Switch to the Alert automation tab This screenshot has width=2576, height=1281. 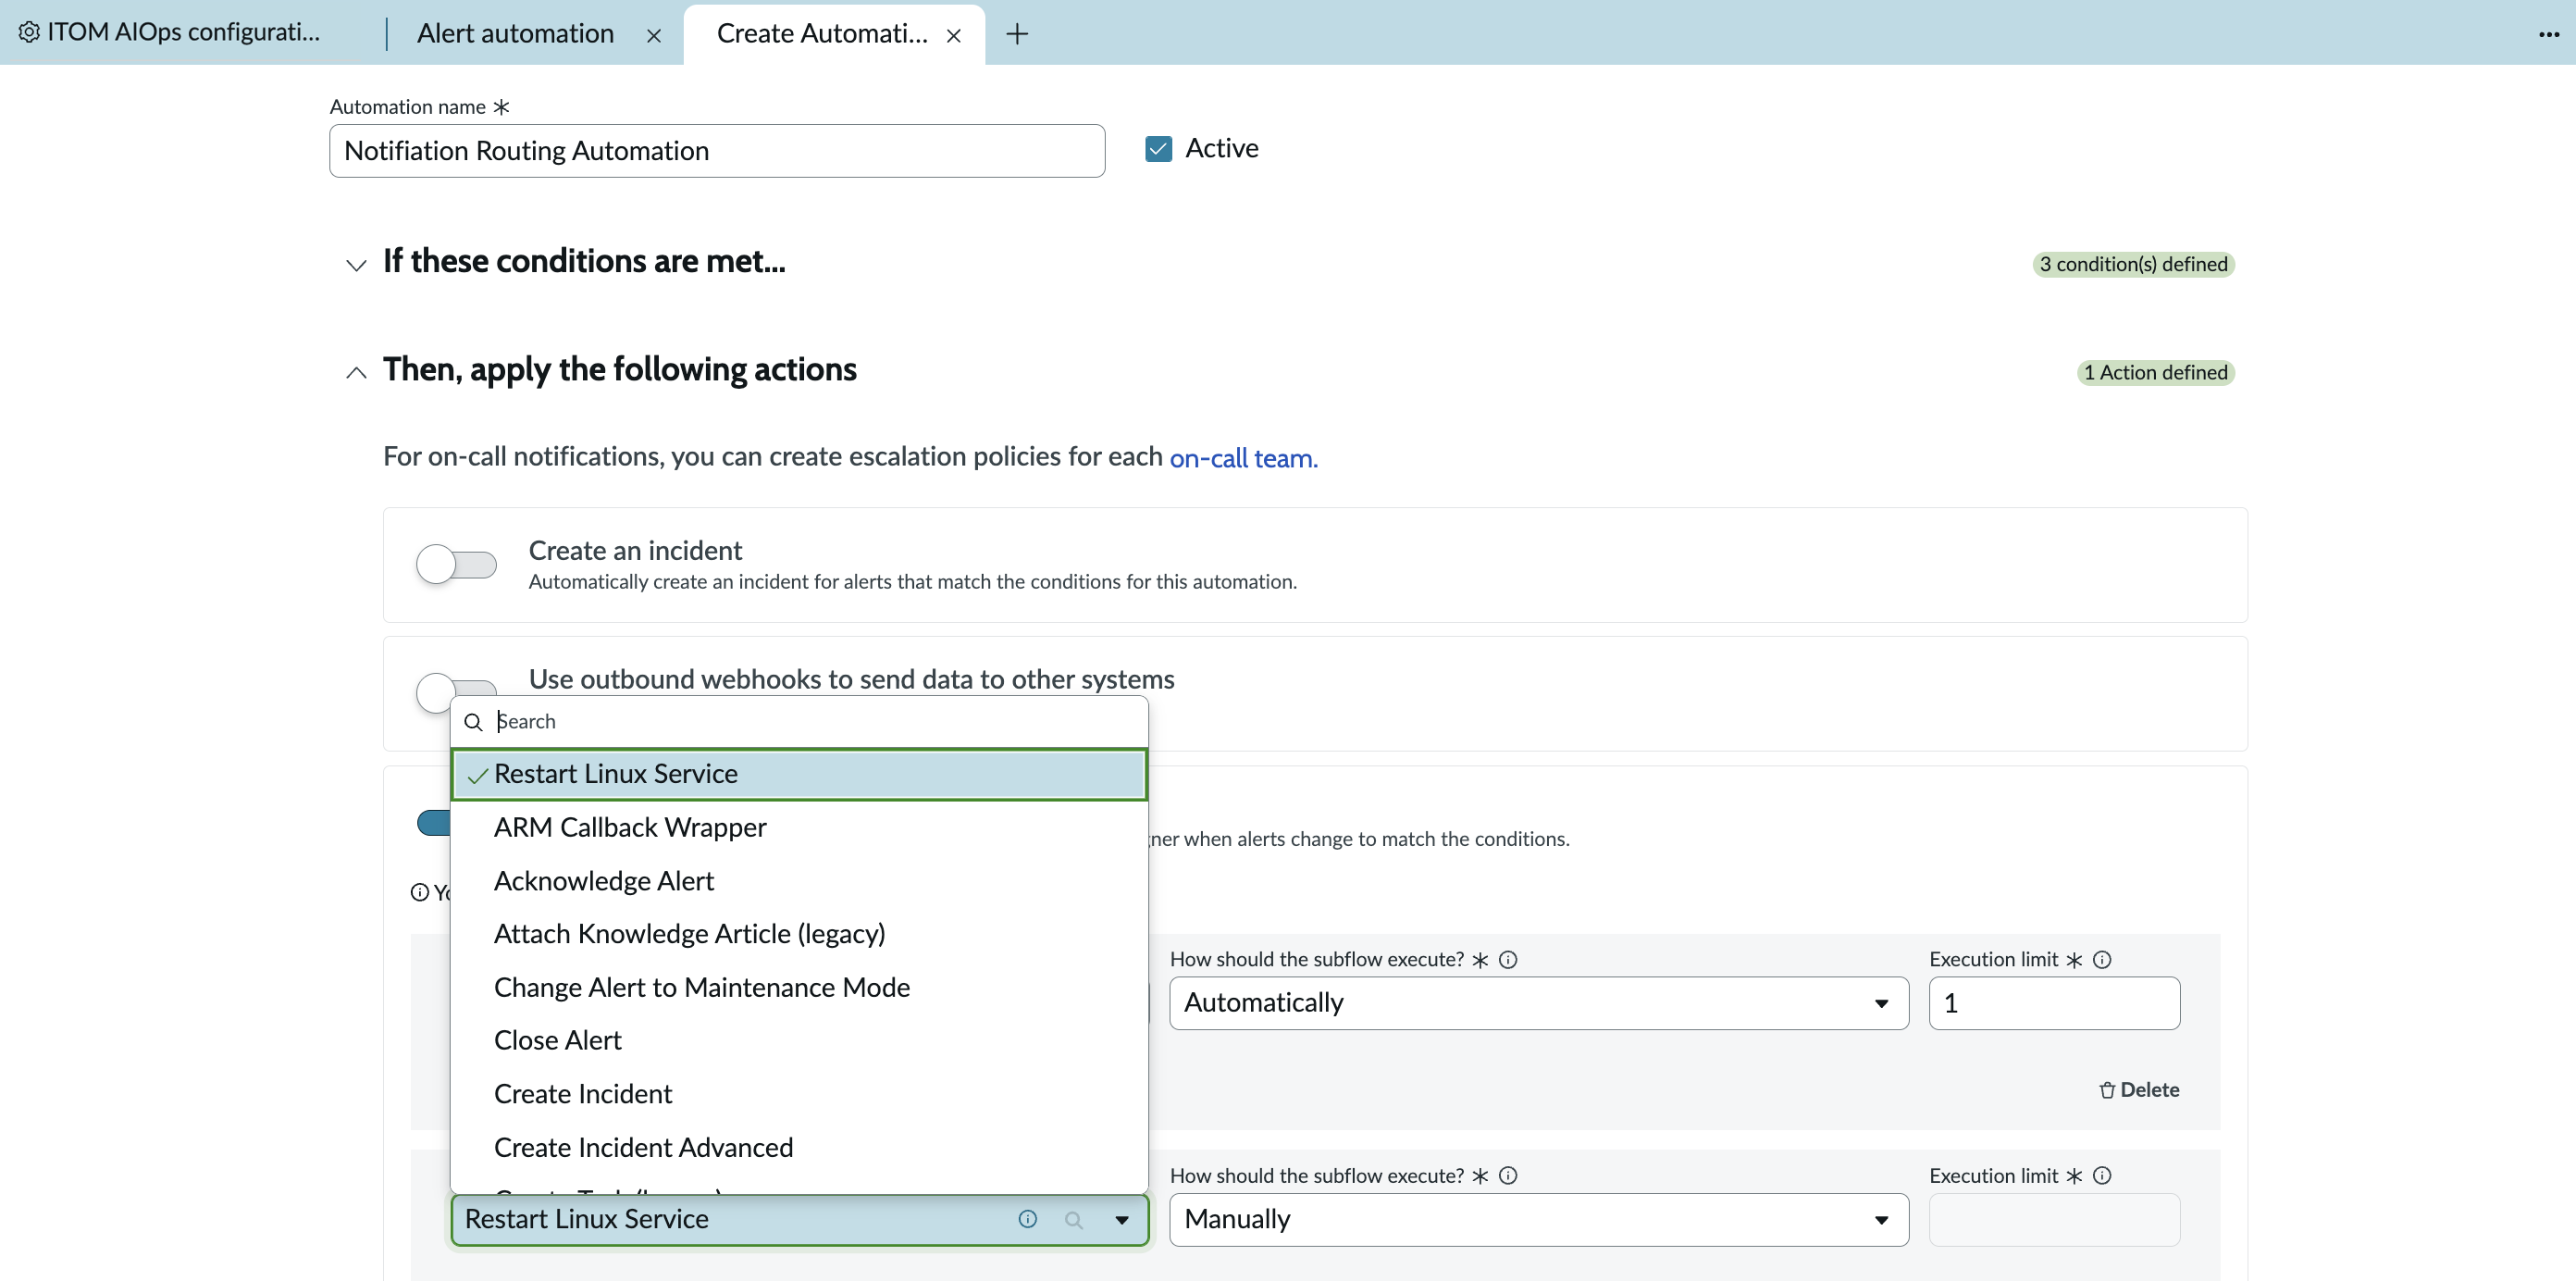(x=515, y=33)
